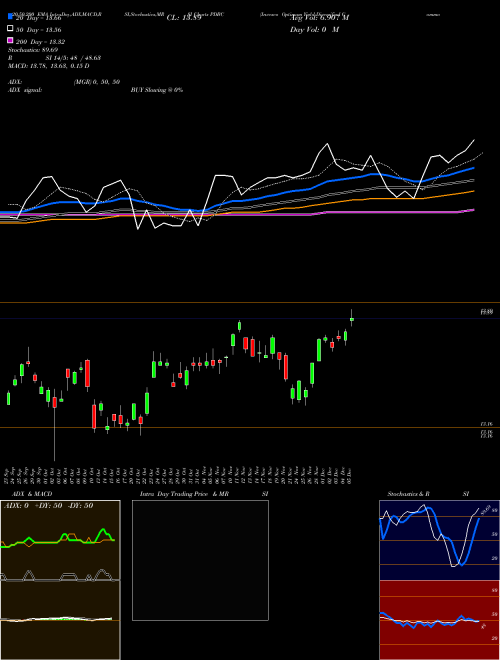Click the blue 20 Day legend swatch
Image resolution: width=500 pixels, height=660 pixels.
click(x=10, y=17)
